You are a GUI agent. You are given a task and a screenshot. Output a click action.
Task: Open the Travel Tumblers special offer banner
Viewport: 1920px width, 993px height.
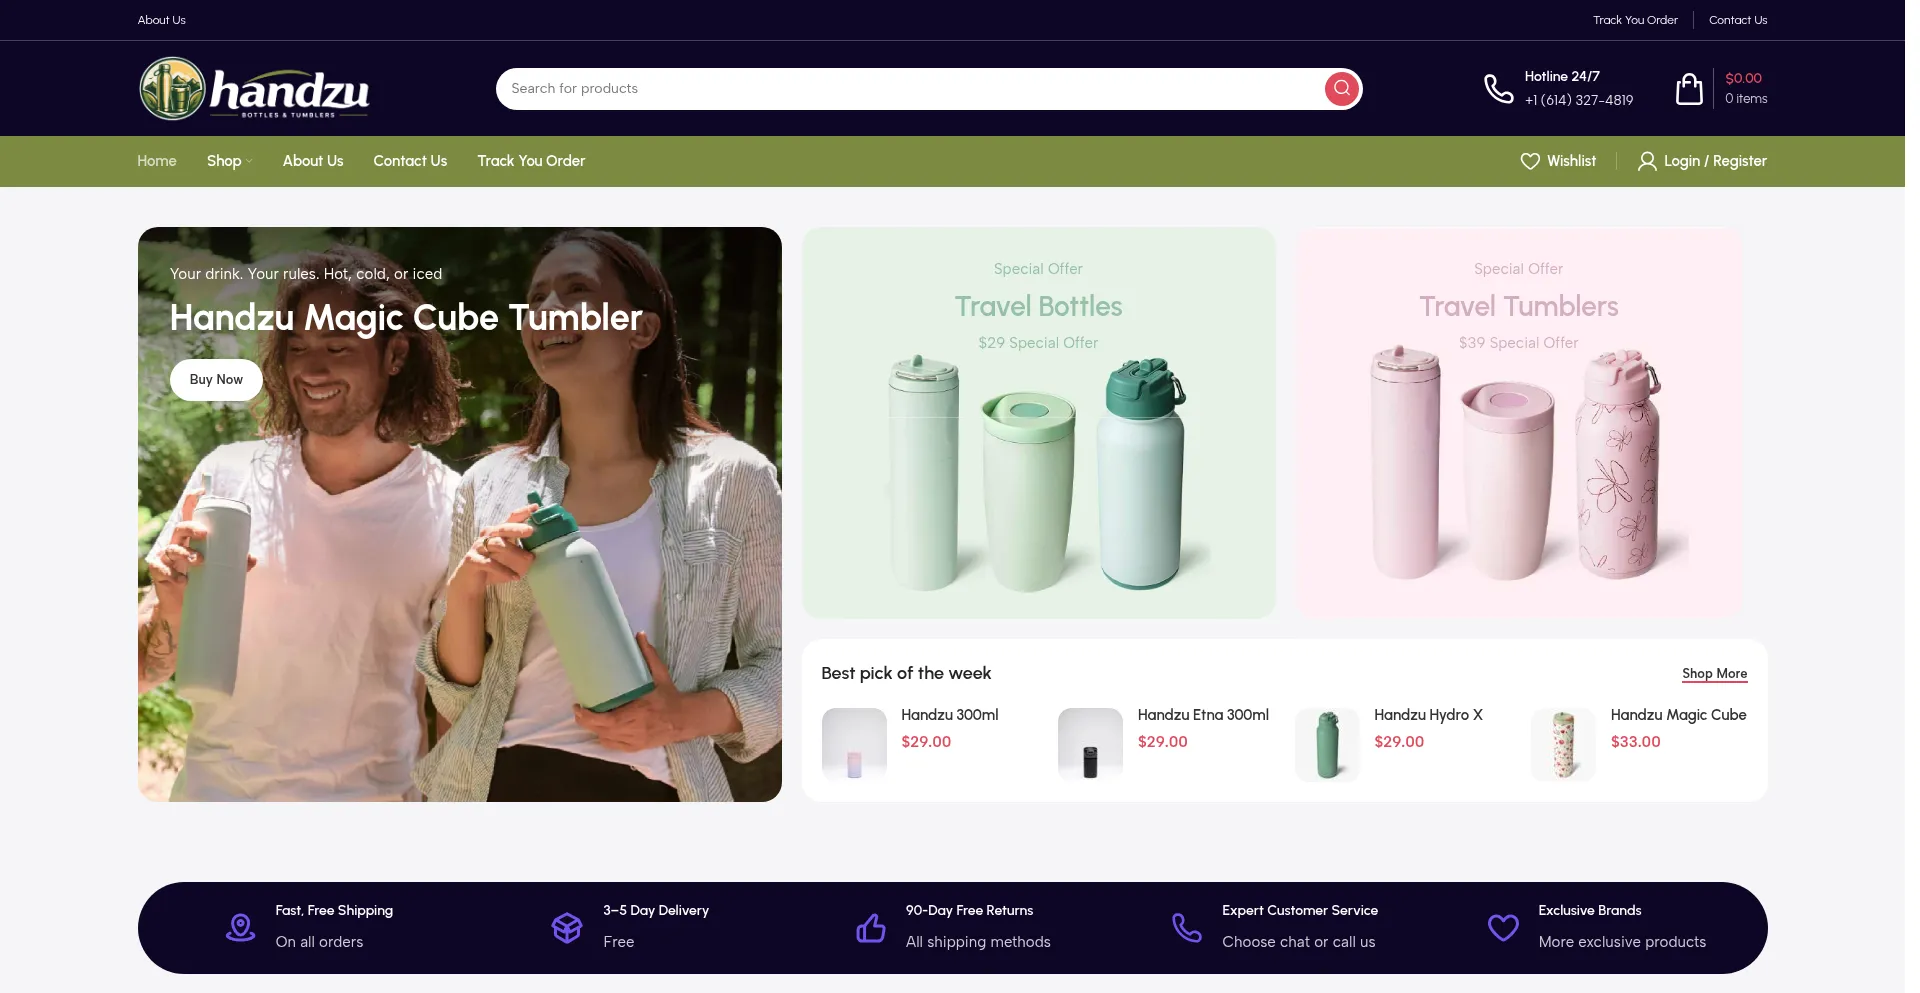click(x=1518, y=422)
